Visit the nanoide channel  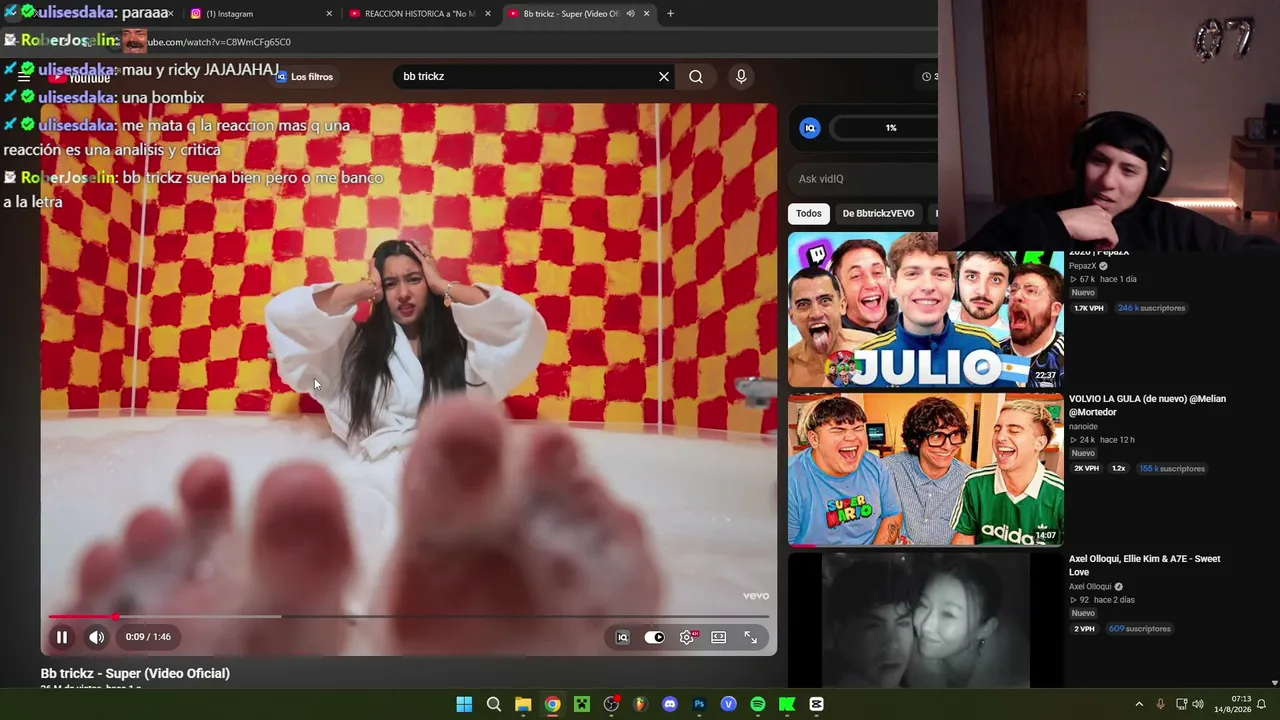[1083, 426]
